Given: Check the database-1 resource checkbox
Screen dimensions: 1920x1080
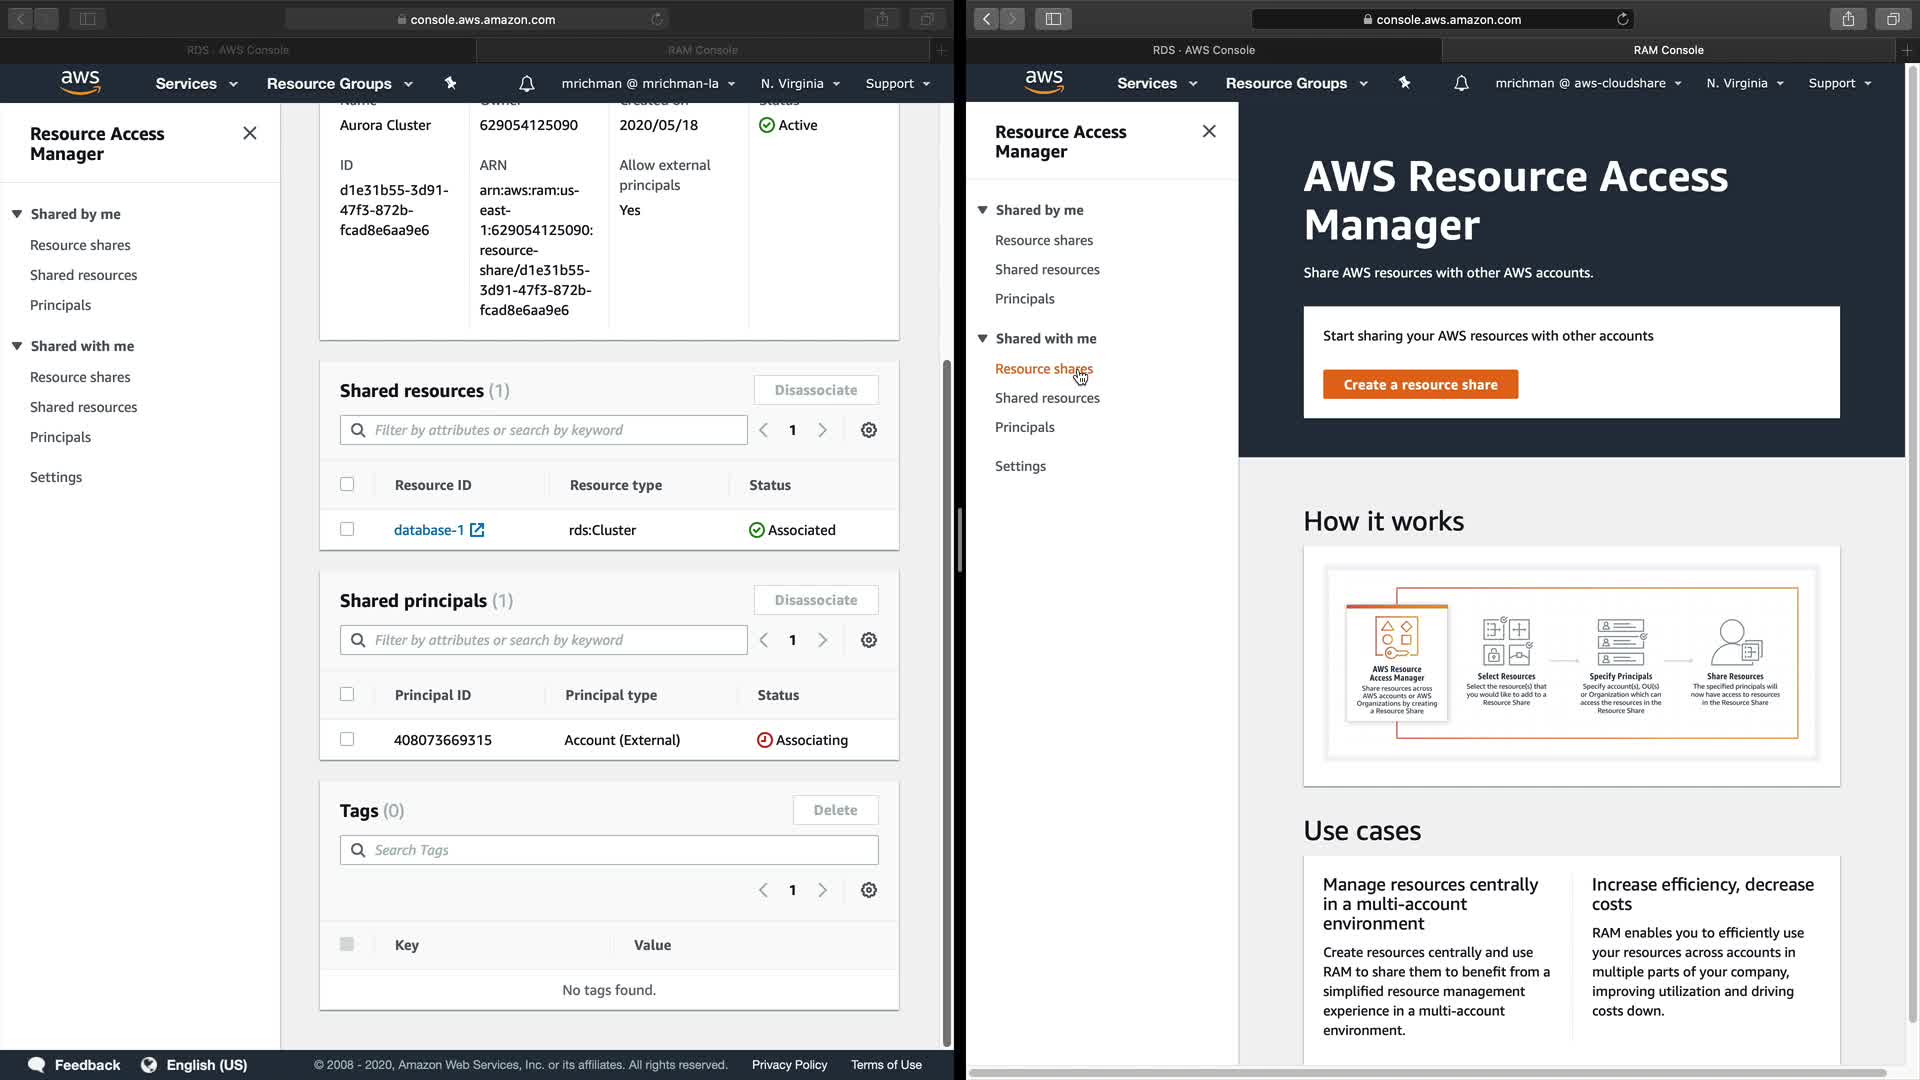Looking at the screenshot, I should point(347,529).
